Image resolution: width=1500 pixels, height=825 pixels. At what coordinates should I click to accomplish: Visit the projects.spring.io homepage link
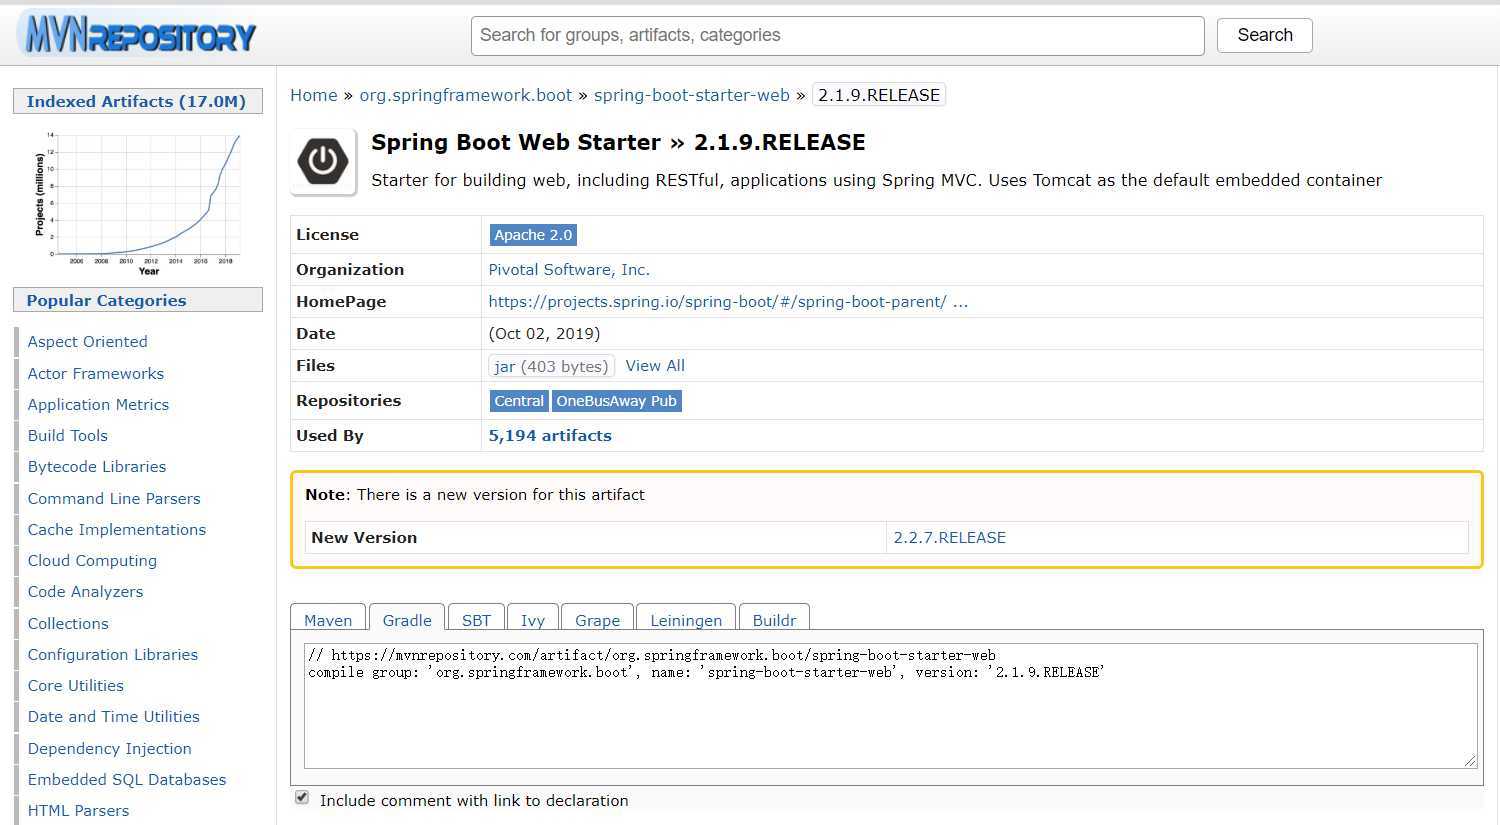point(728,302)
